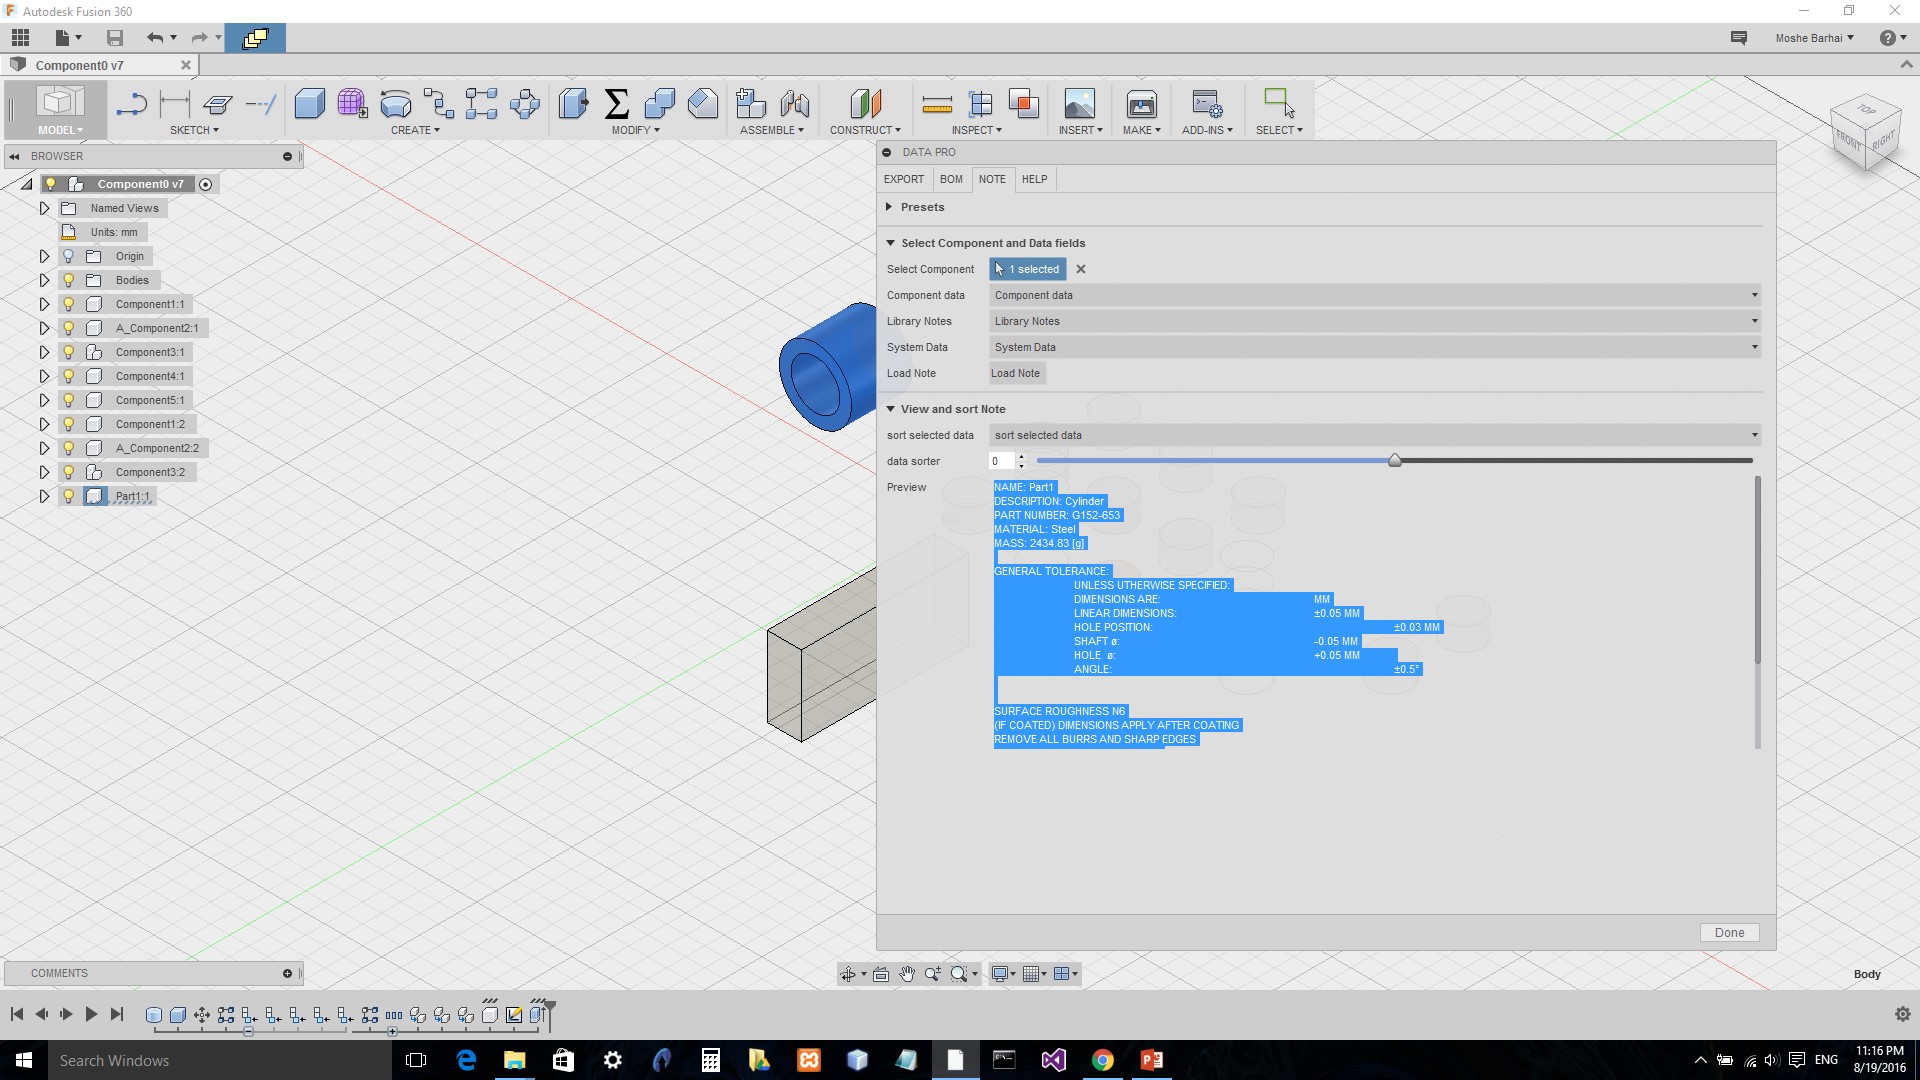Toggle activate radio button on Component0 v7
The width and height of the screenshot is (1920, 1080).
(205, 184)
